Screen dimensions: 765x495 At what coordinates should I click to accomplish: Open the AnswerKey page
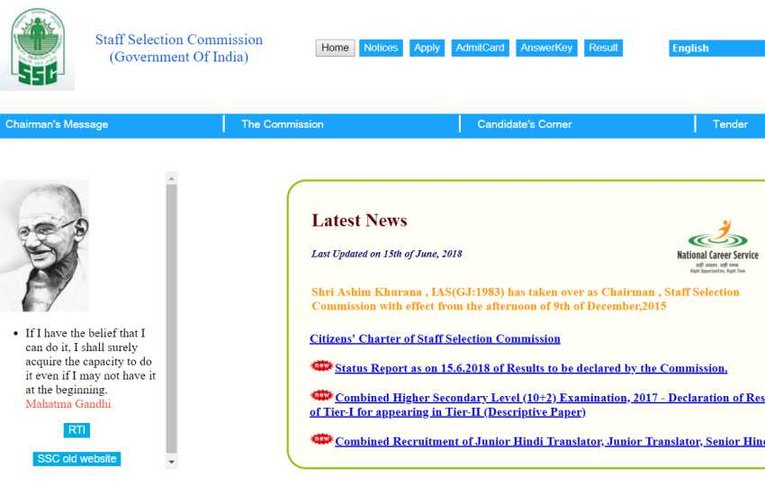click(546, 48)
